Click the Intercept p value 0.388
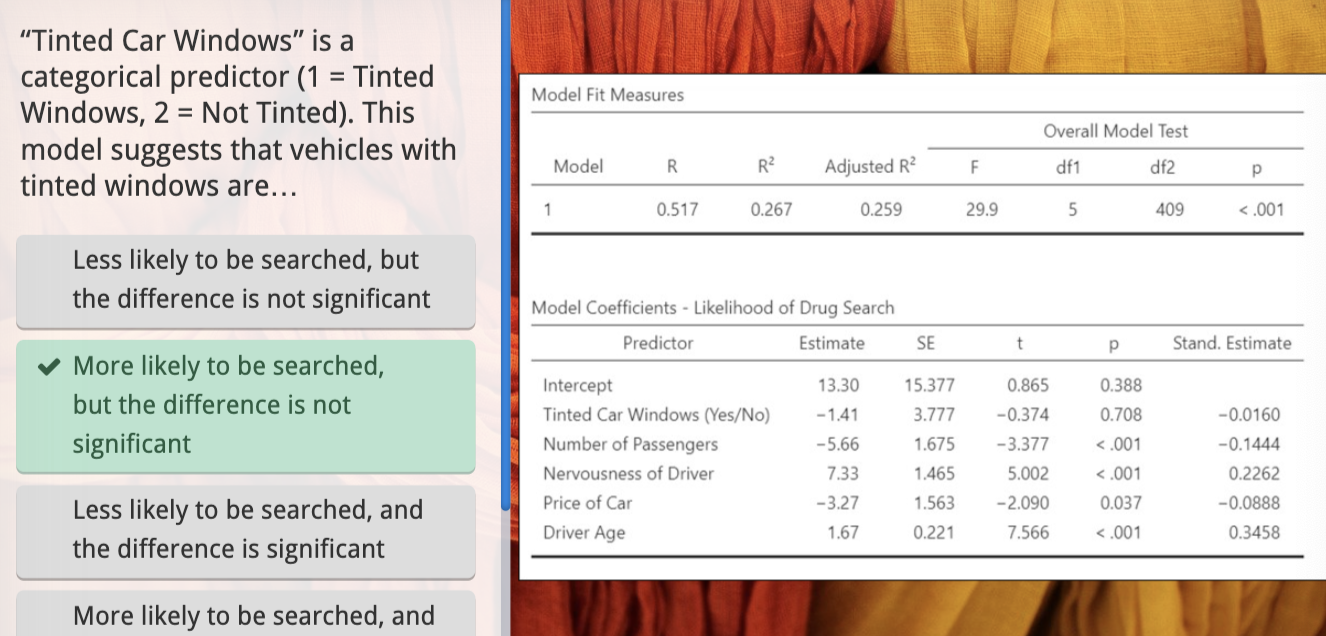This screenshot has height=636, width=1326. click(x=1121, y=385)
